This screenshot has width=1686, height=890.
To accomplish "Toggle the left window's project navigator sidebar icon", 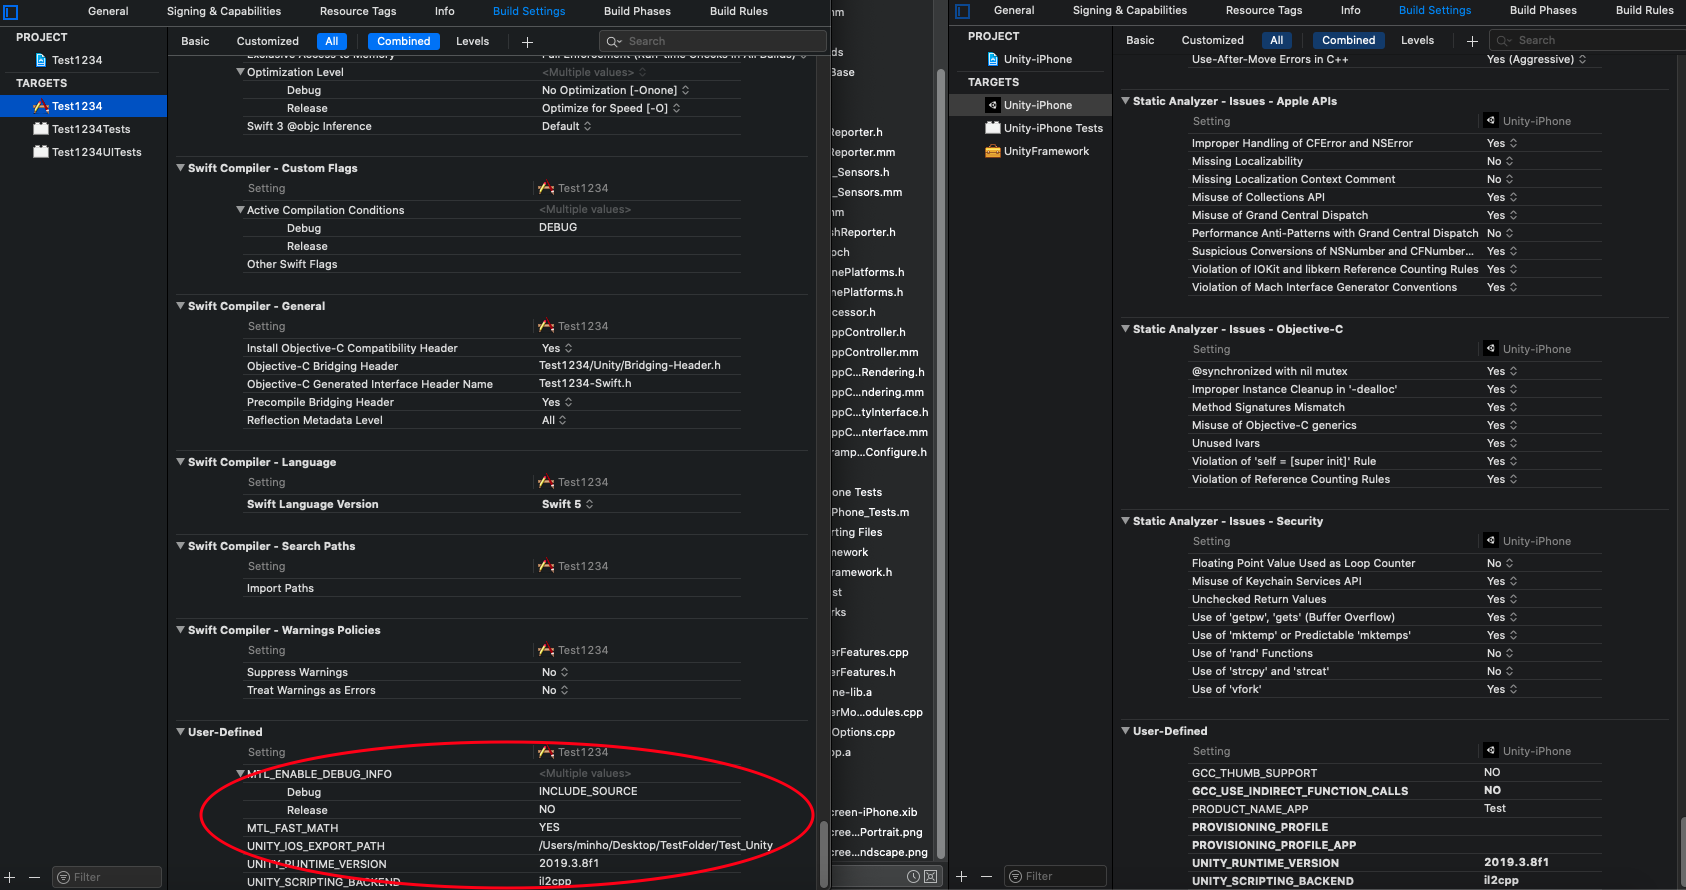I will tap(11, 12).
